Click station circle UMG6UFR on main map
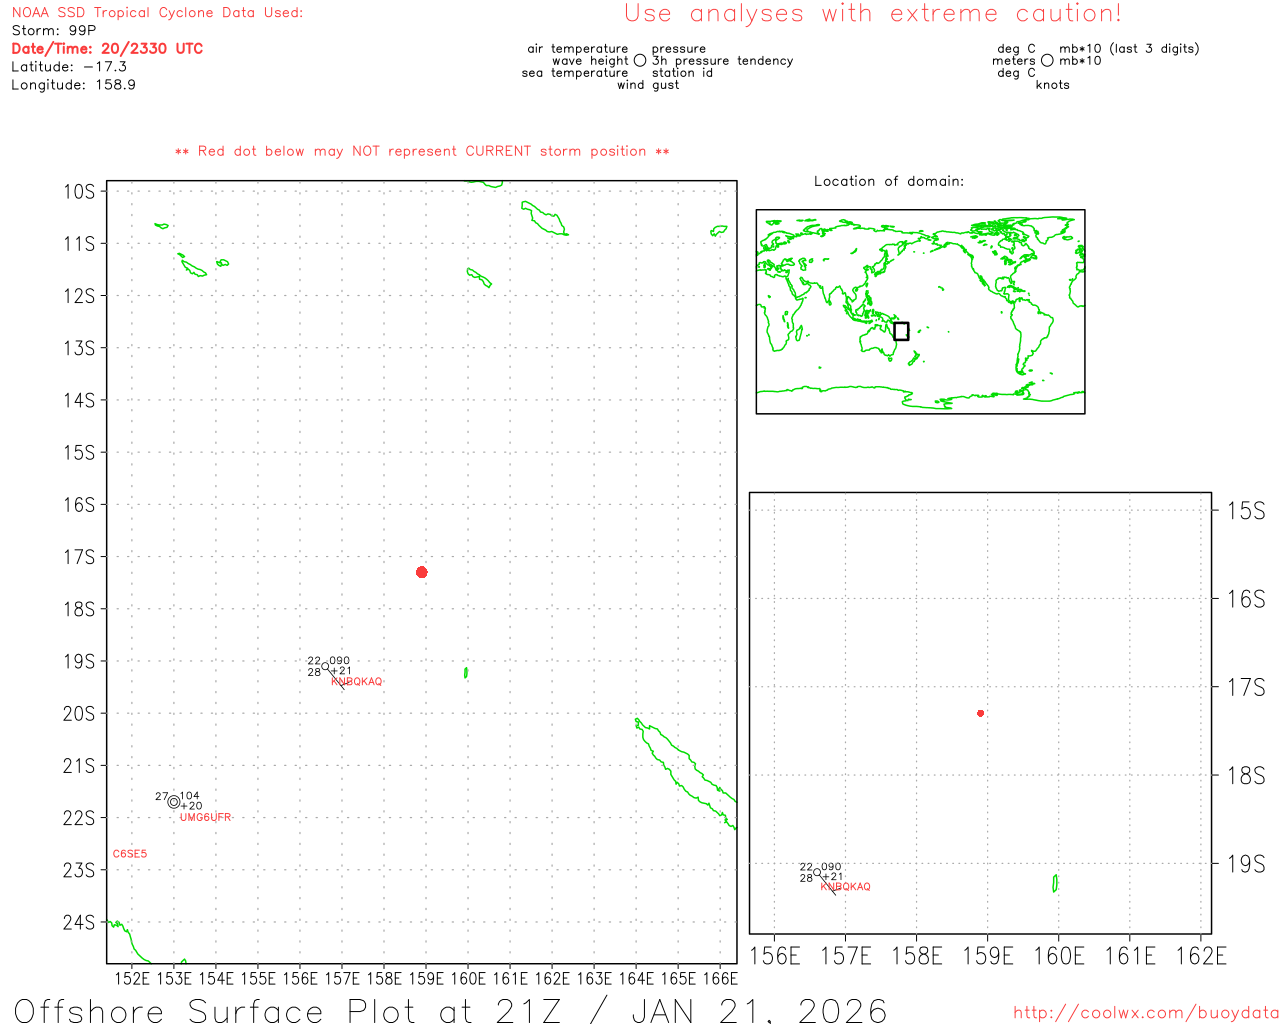 tap(174, 802)
